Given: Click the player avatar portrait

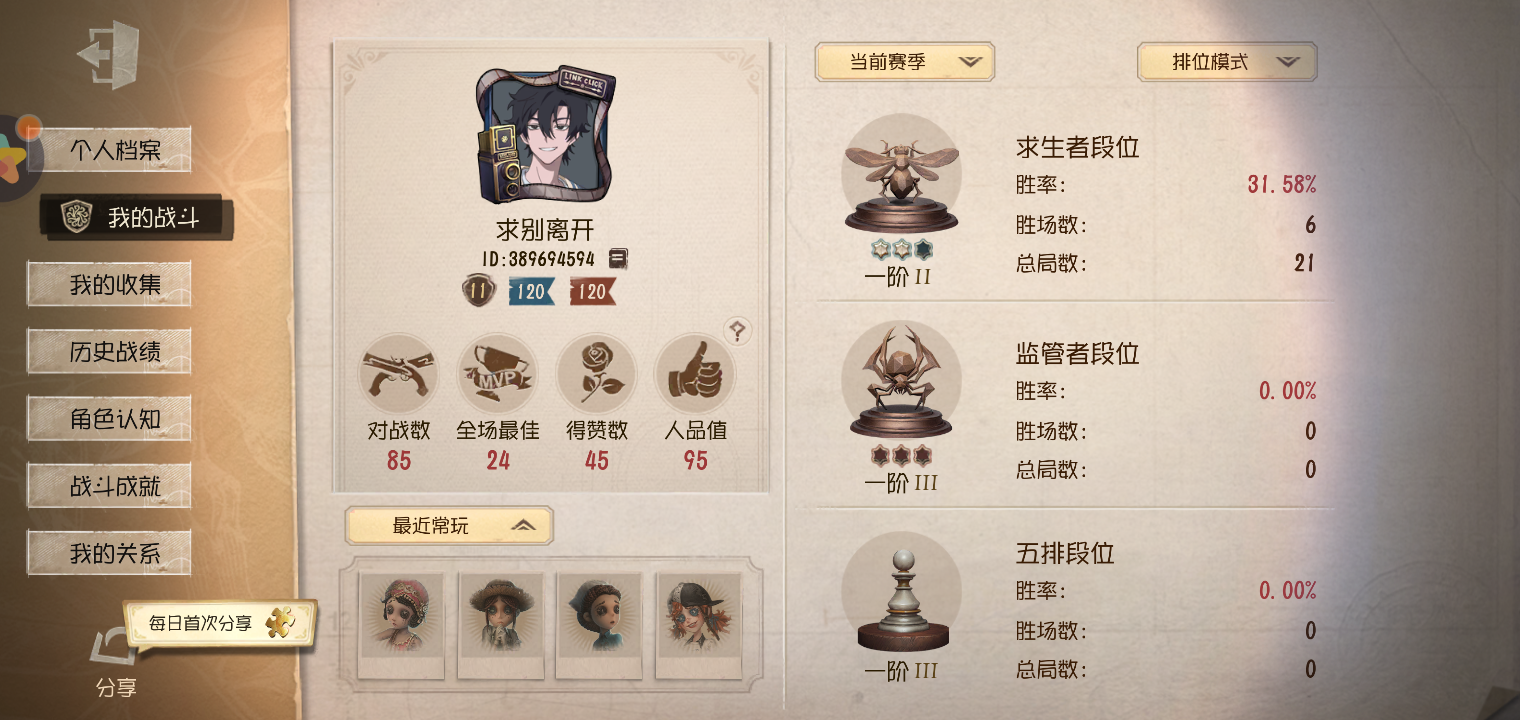Looking at the screenshot, I should [x=545, y=136].
